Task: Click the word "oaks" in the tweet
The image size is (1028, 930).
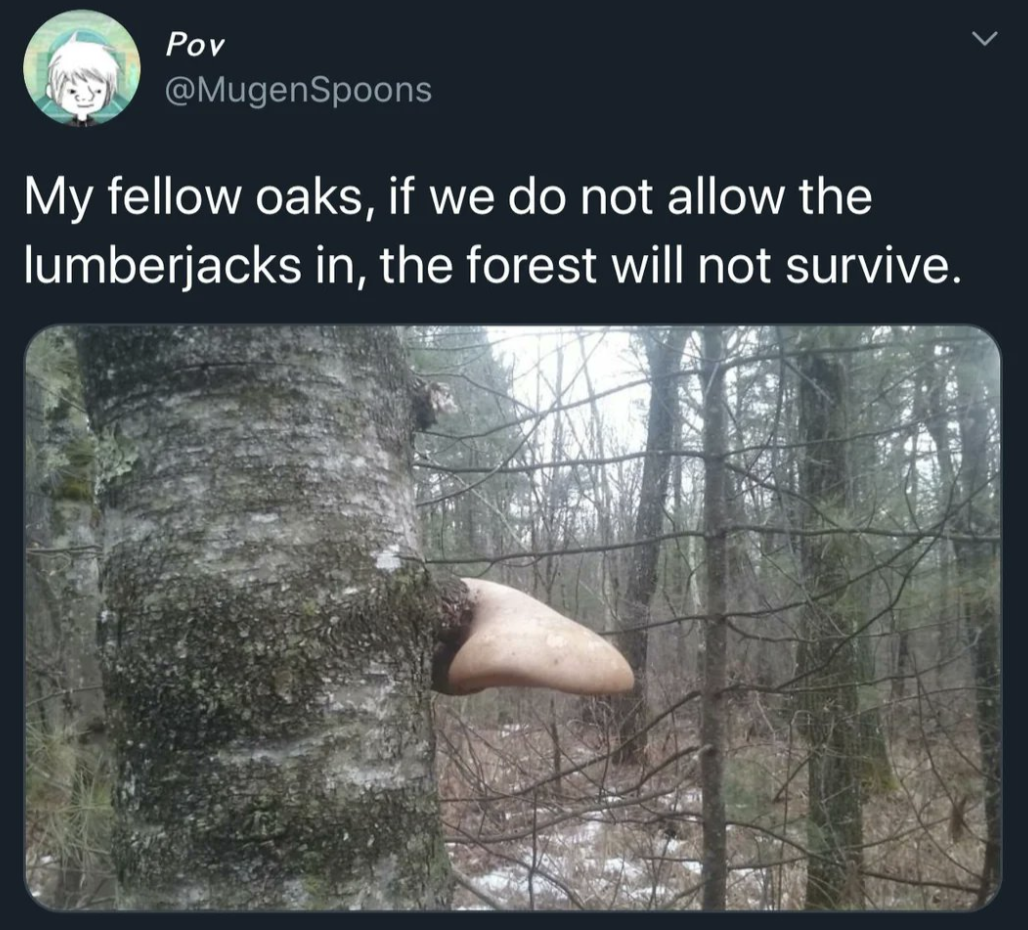Action: point(309,197)
